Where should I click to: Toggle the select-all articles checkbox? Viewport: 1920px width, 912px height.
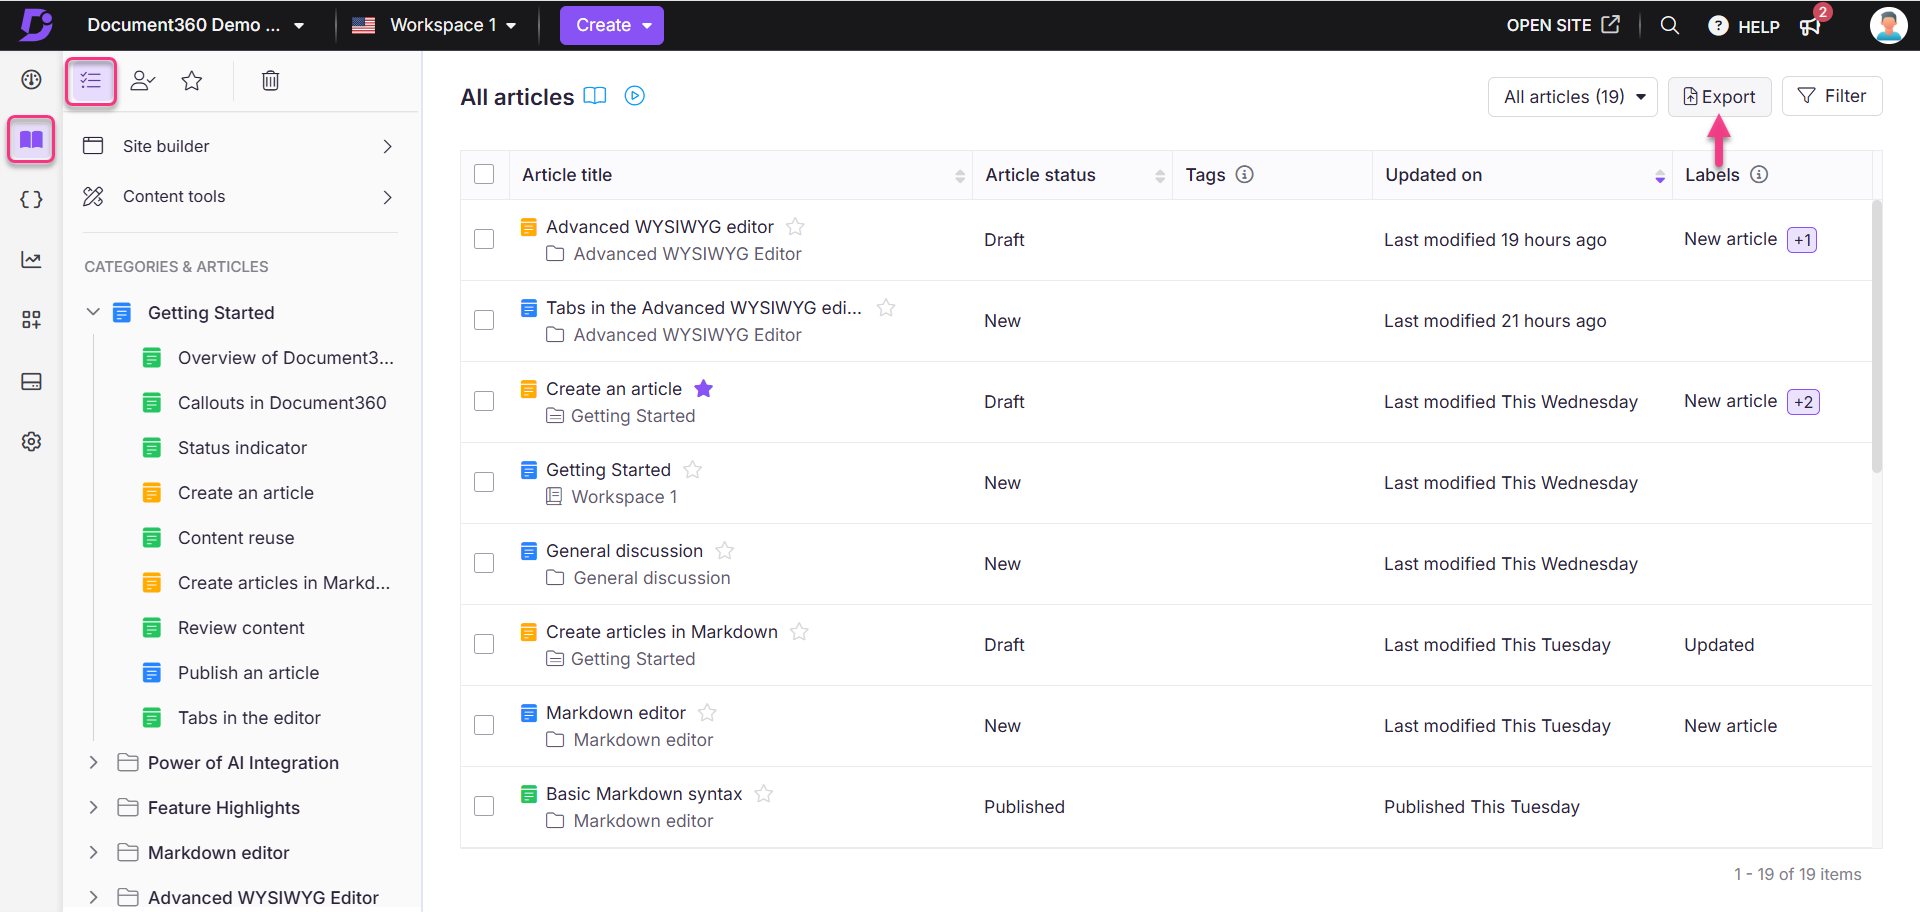(484, 174)
